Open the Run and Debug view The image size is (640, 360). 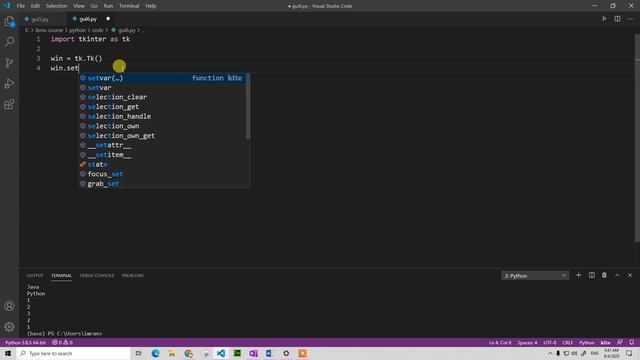[9, 83]
